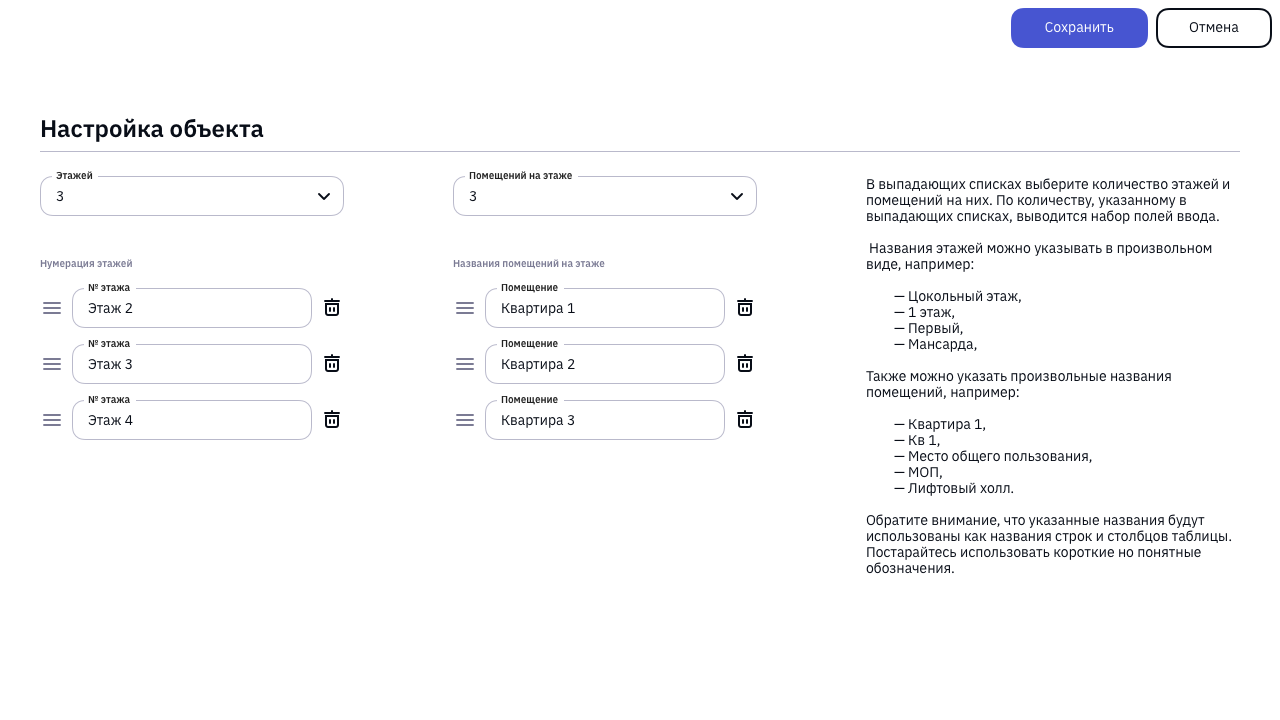The width and height of the screenshot is (1280, 720).
Task: Delete the Этаж 4 row
Action: [332, 420]
